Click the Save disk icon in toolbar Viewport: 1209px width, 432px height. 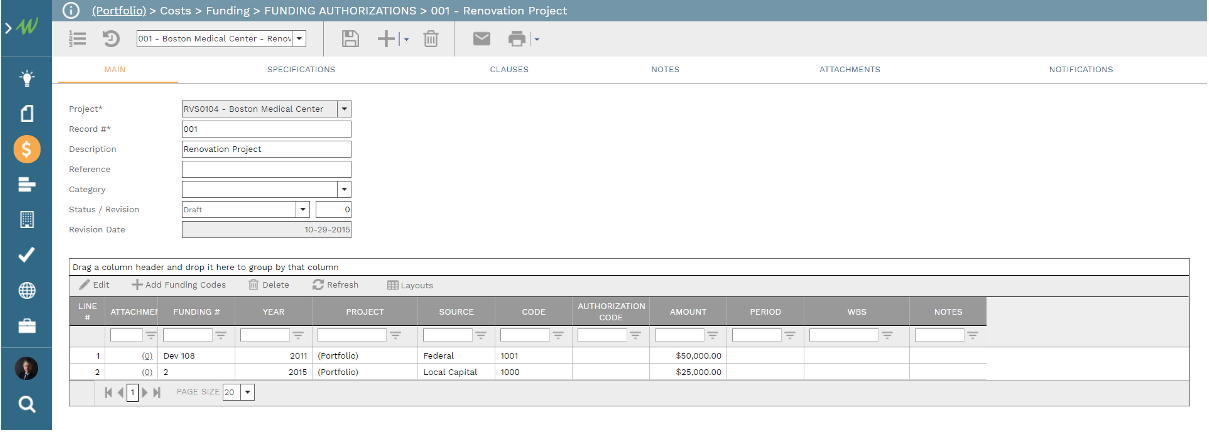tap(350, 39)
